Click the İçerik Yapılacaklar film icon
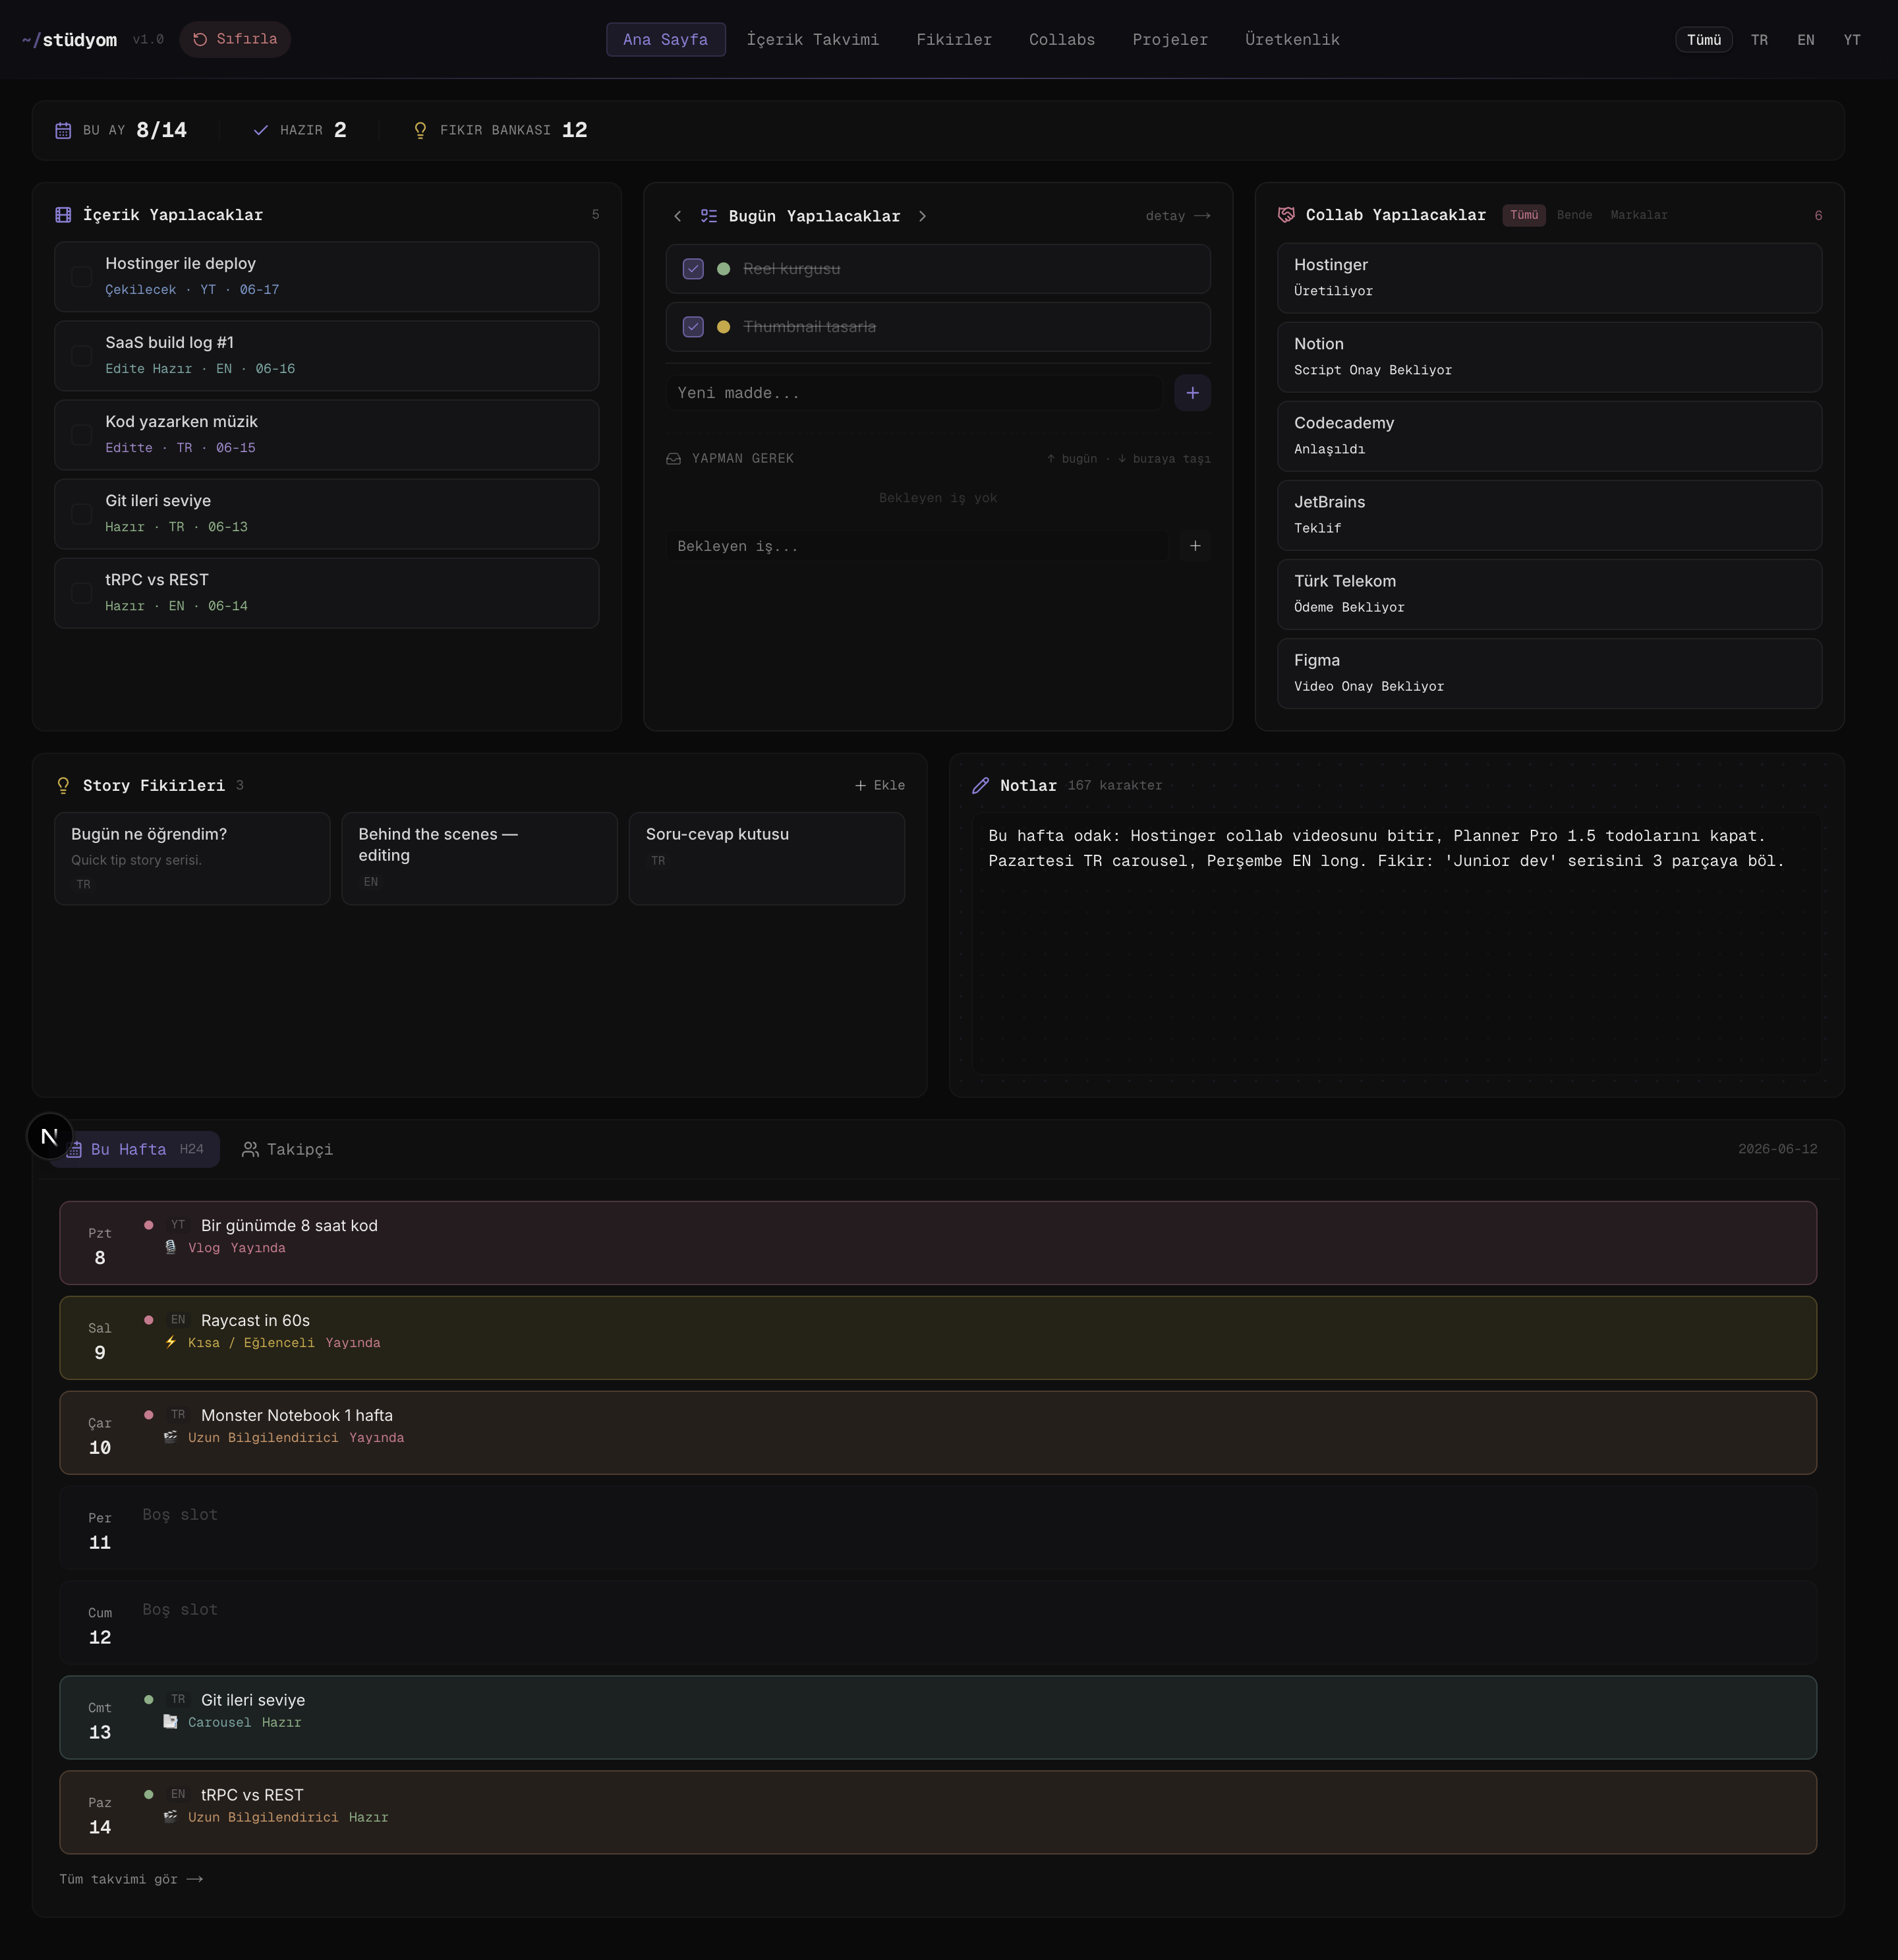 pos(63,215)
